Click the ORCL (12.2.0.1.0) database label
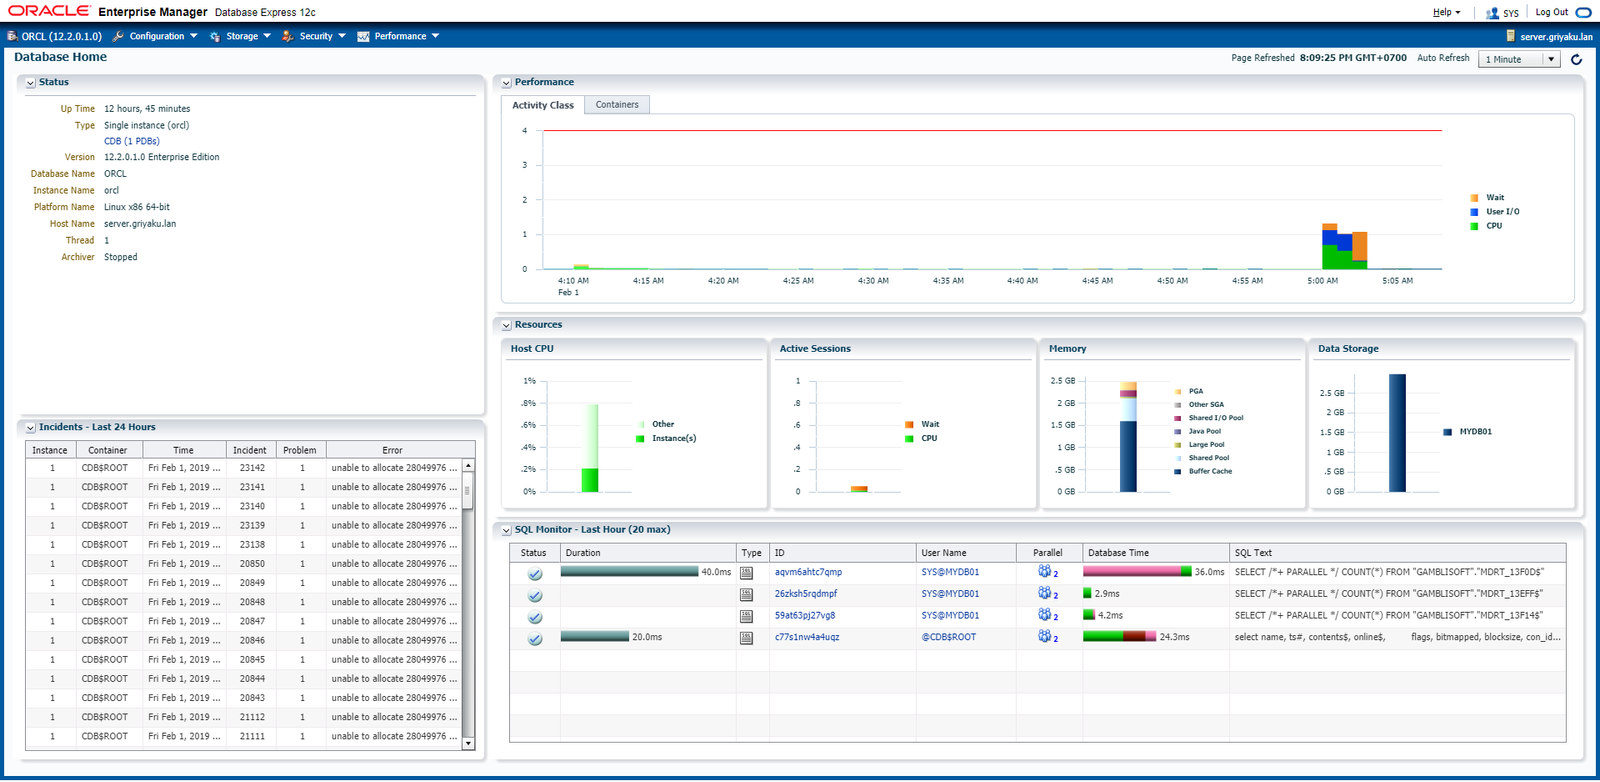The width and height of the screenshot is (1600, 782). [62, 36]
